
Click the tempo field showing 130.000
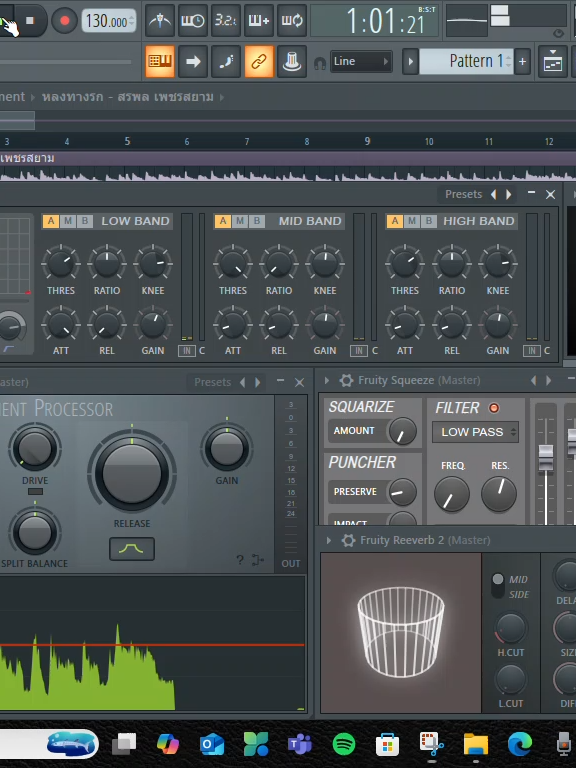(108, 21)
